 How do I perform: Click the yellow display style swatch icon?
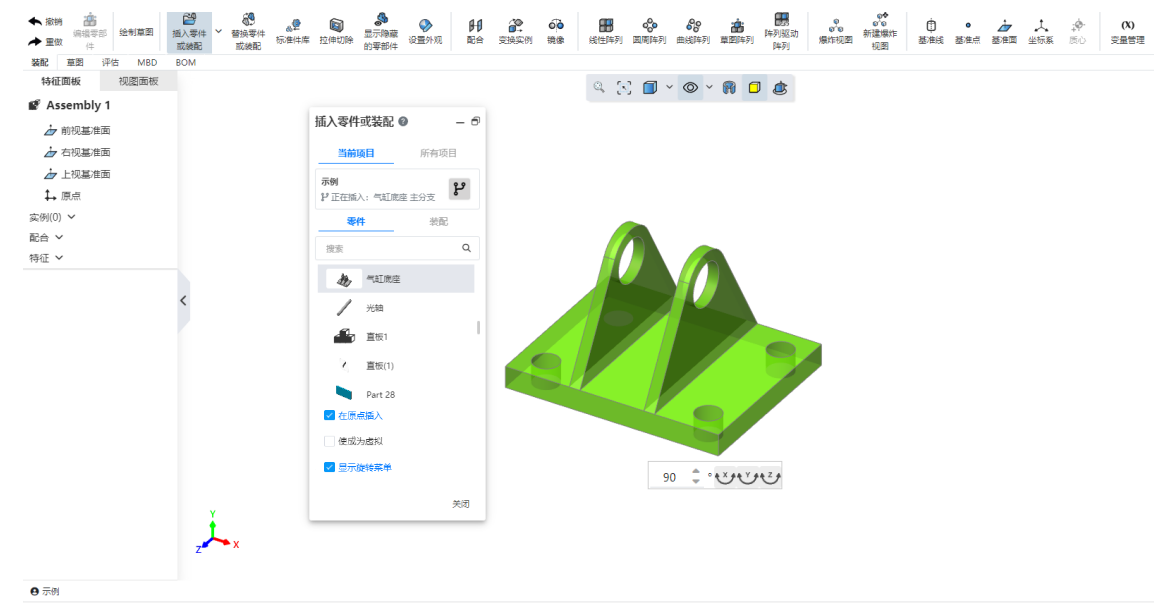[x=754, y=88]
